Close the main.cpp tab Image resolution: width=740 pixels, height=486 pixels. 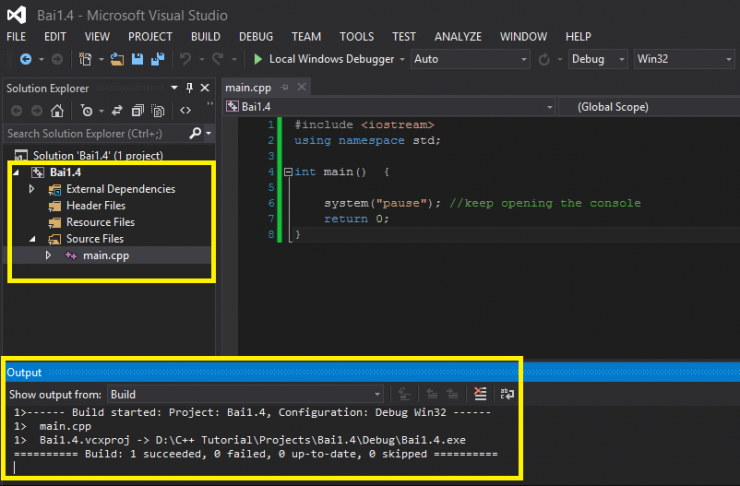(302, 87)
